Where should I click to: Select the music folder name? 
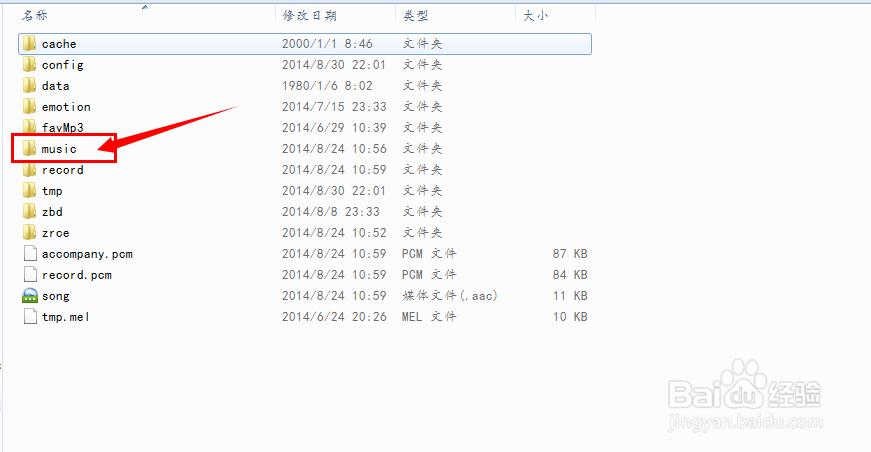[59, 149]
